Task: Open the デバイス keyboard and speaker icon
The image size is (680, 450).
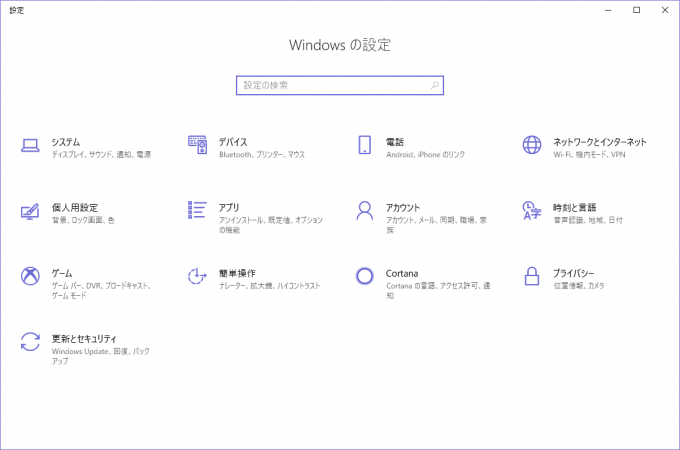Action: pyautogui.click(x=197, y=145)
